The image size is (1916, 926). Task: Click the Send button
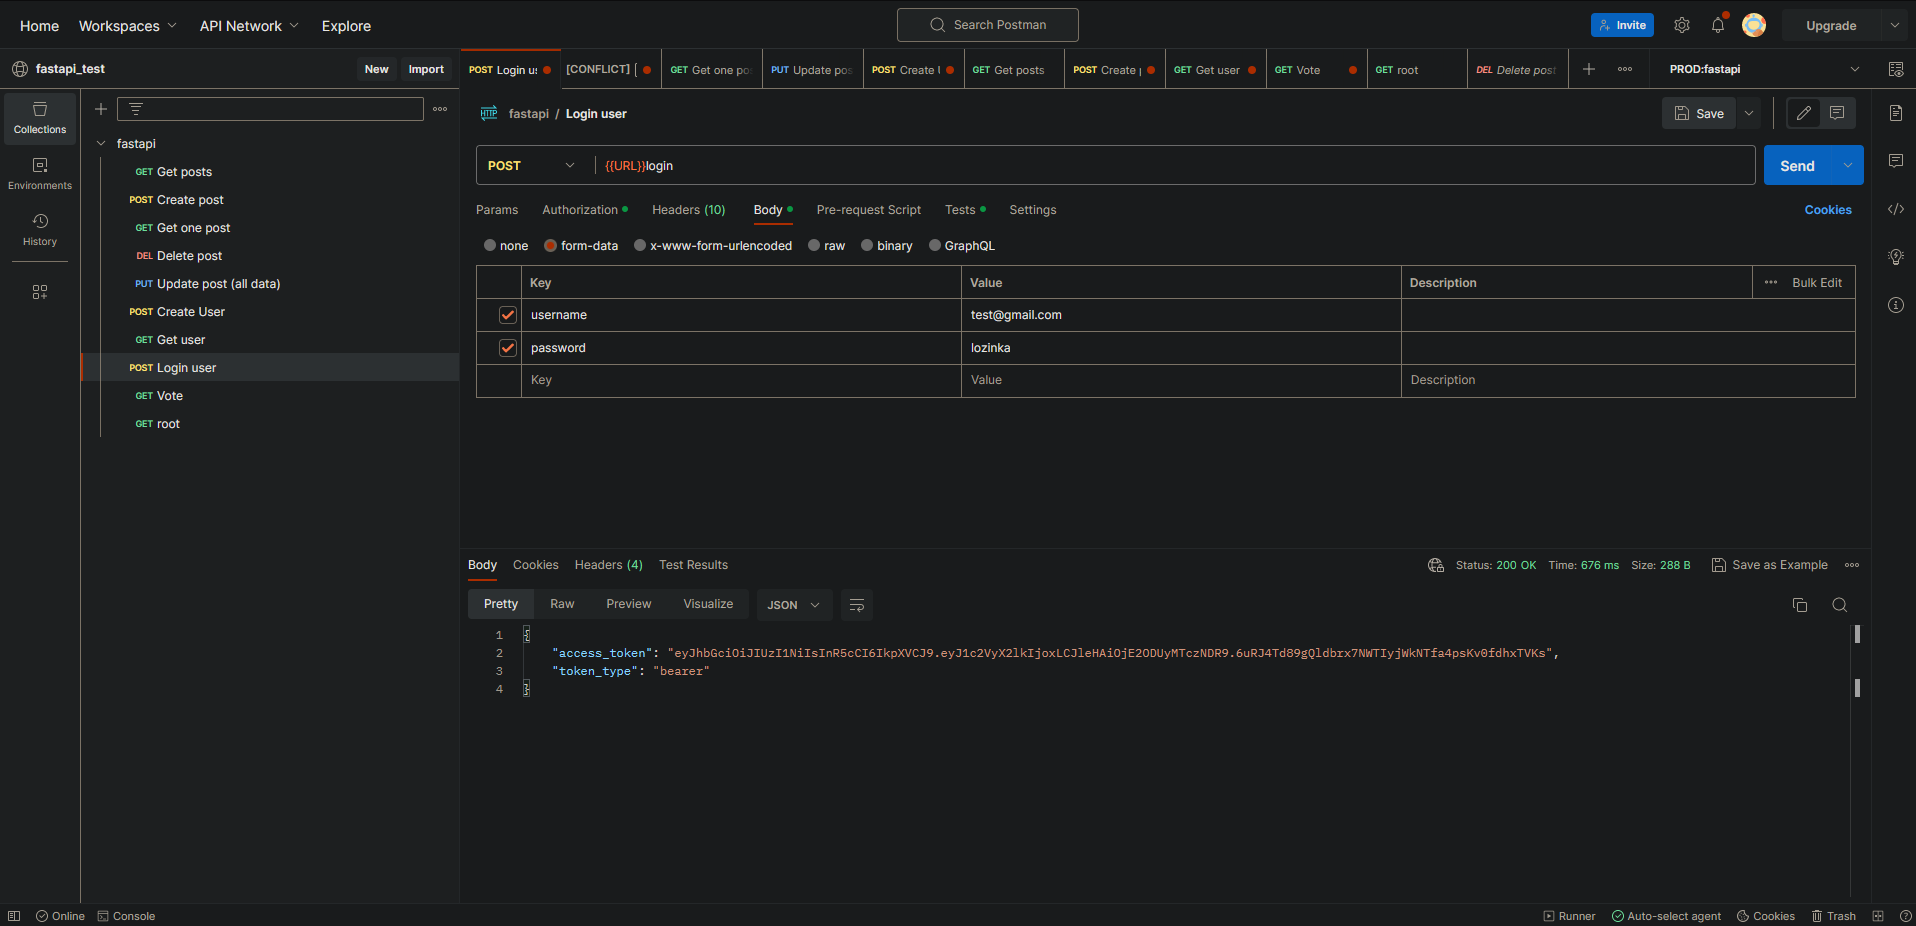(1798, 165)
